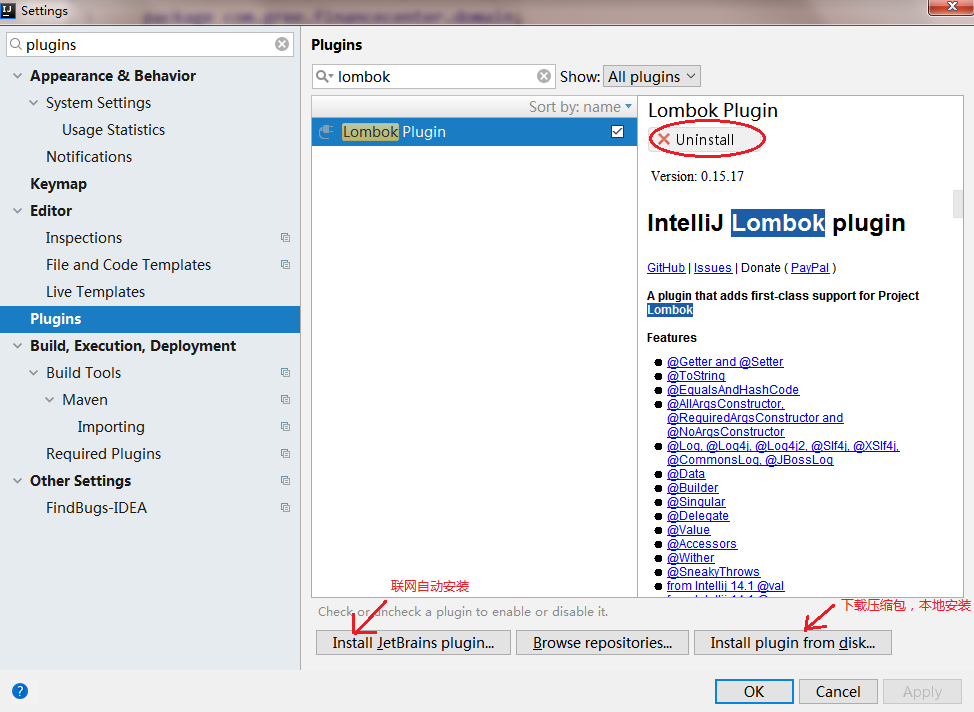This screenshot has width=974, height=712.
Task: Open Live Templates settings
Action: 95,292
